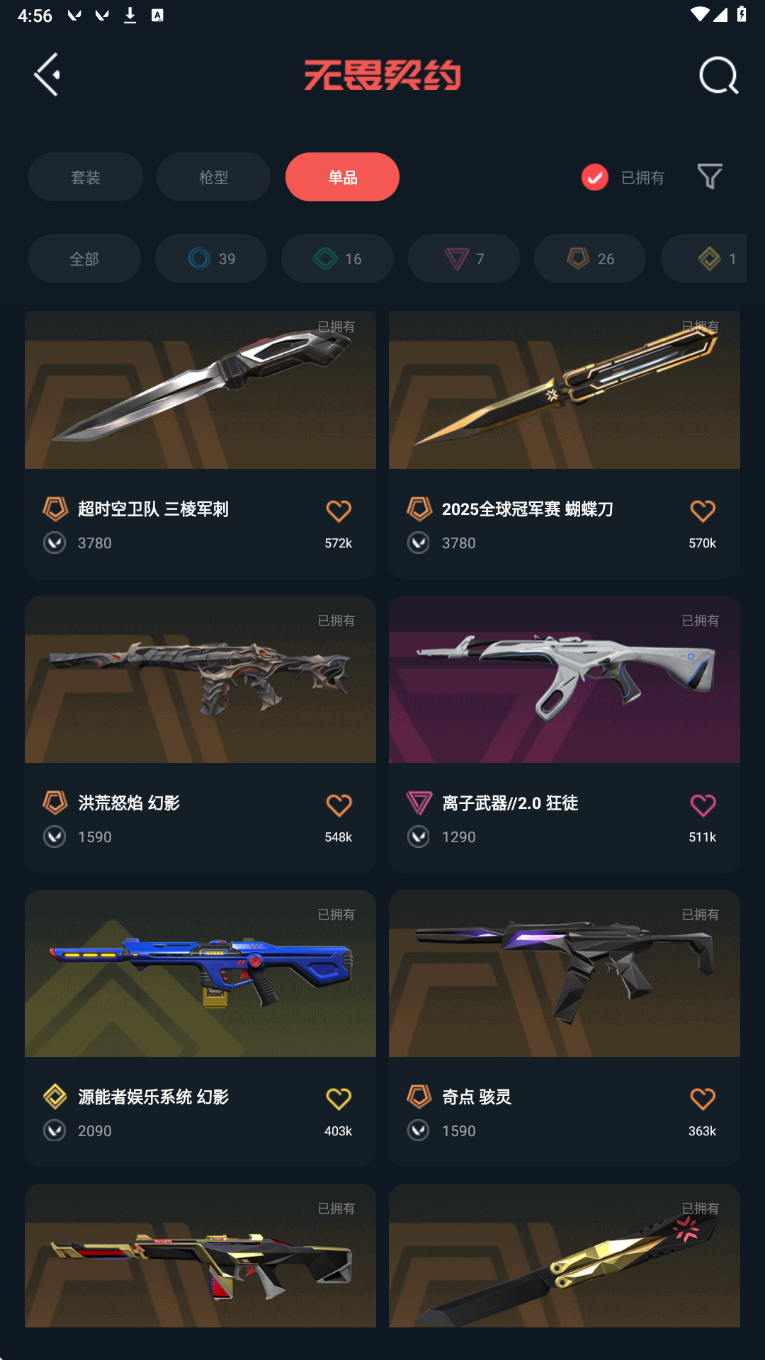
Task: Toggle the 已拥有 owned checkbox
Action: [x=595, y=177]
